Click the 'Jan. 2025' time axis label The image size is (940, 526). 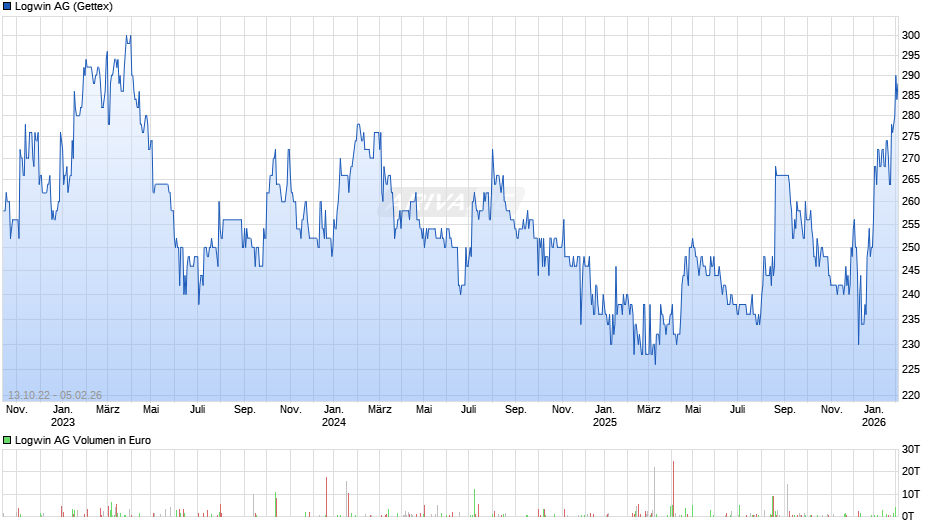[x=604, y=416]
